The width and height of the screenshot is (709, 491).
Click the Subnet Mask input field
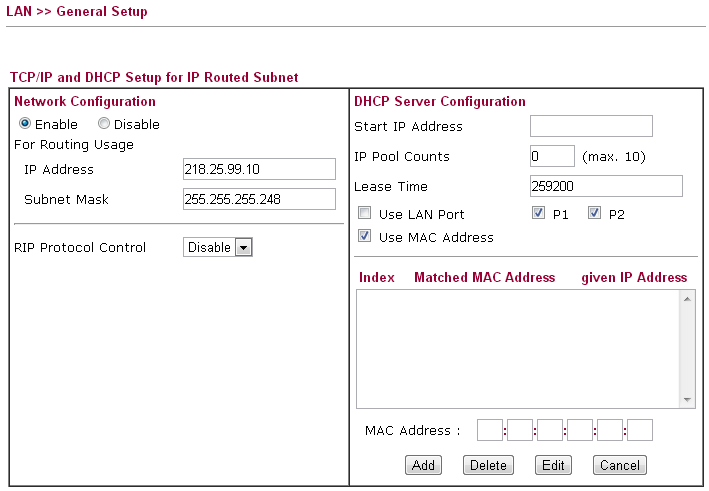coord(259,199)
